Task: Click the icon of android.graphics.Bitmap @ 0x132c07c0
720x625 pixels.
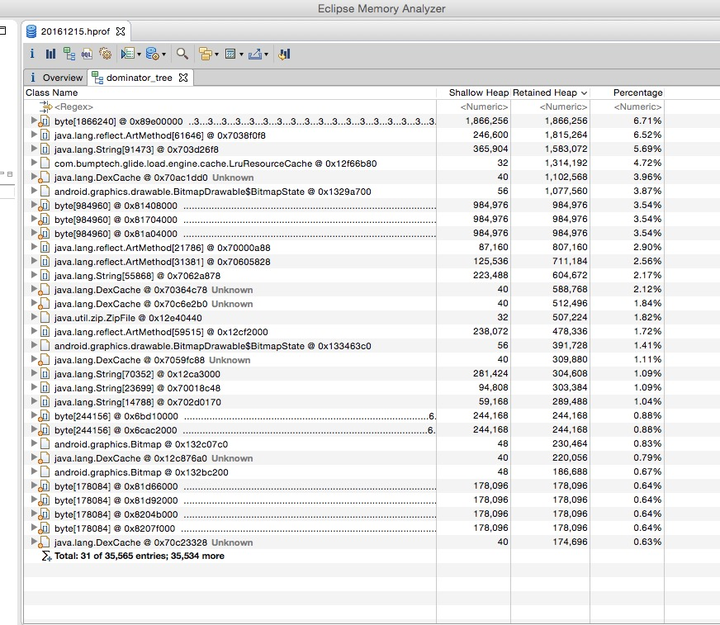Action: click(x=45, y=444)
